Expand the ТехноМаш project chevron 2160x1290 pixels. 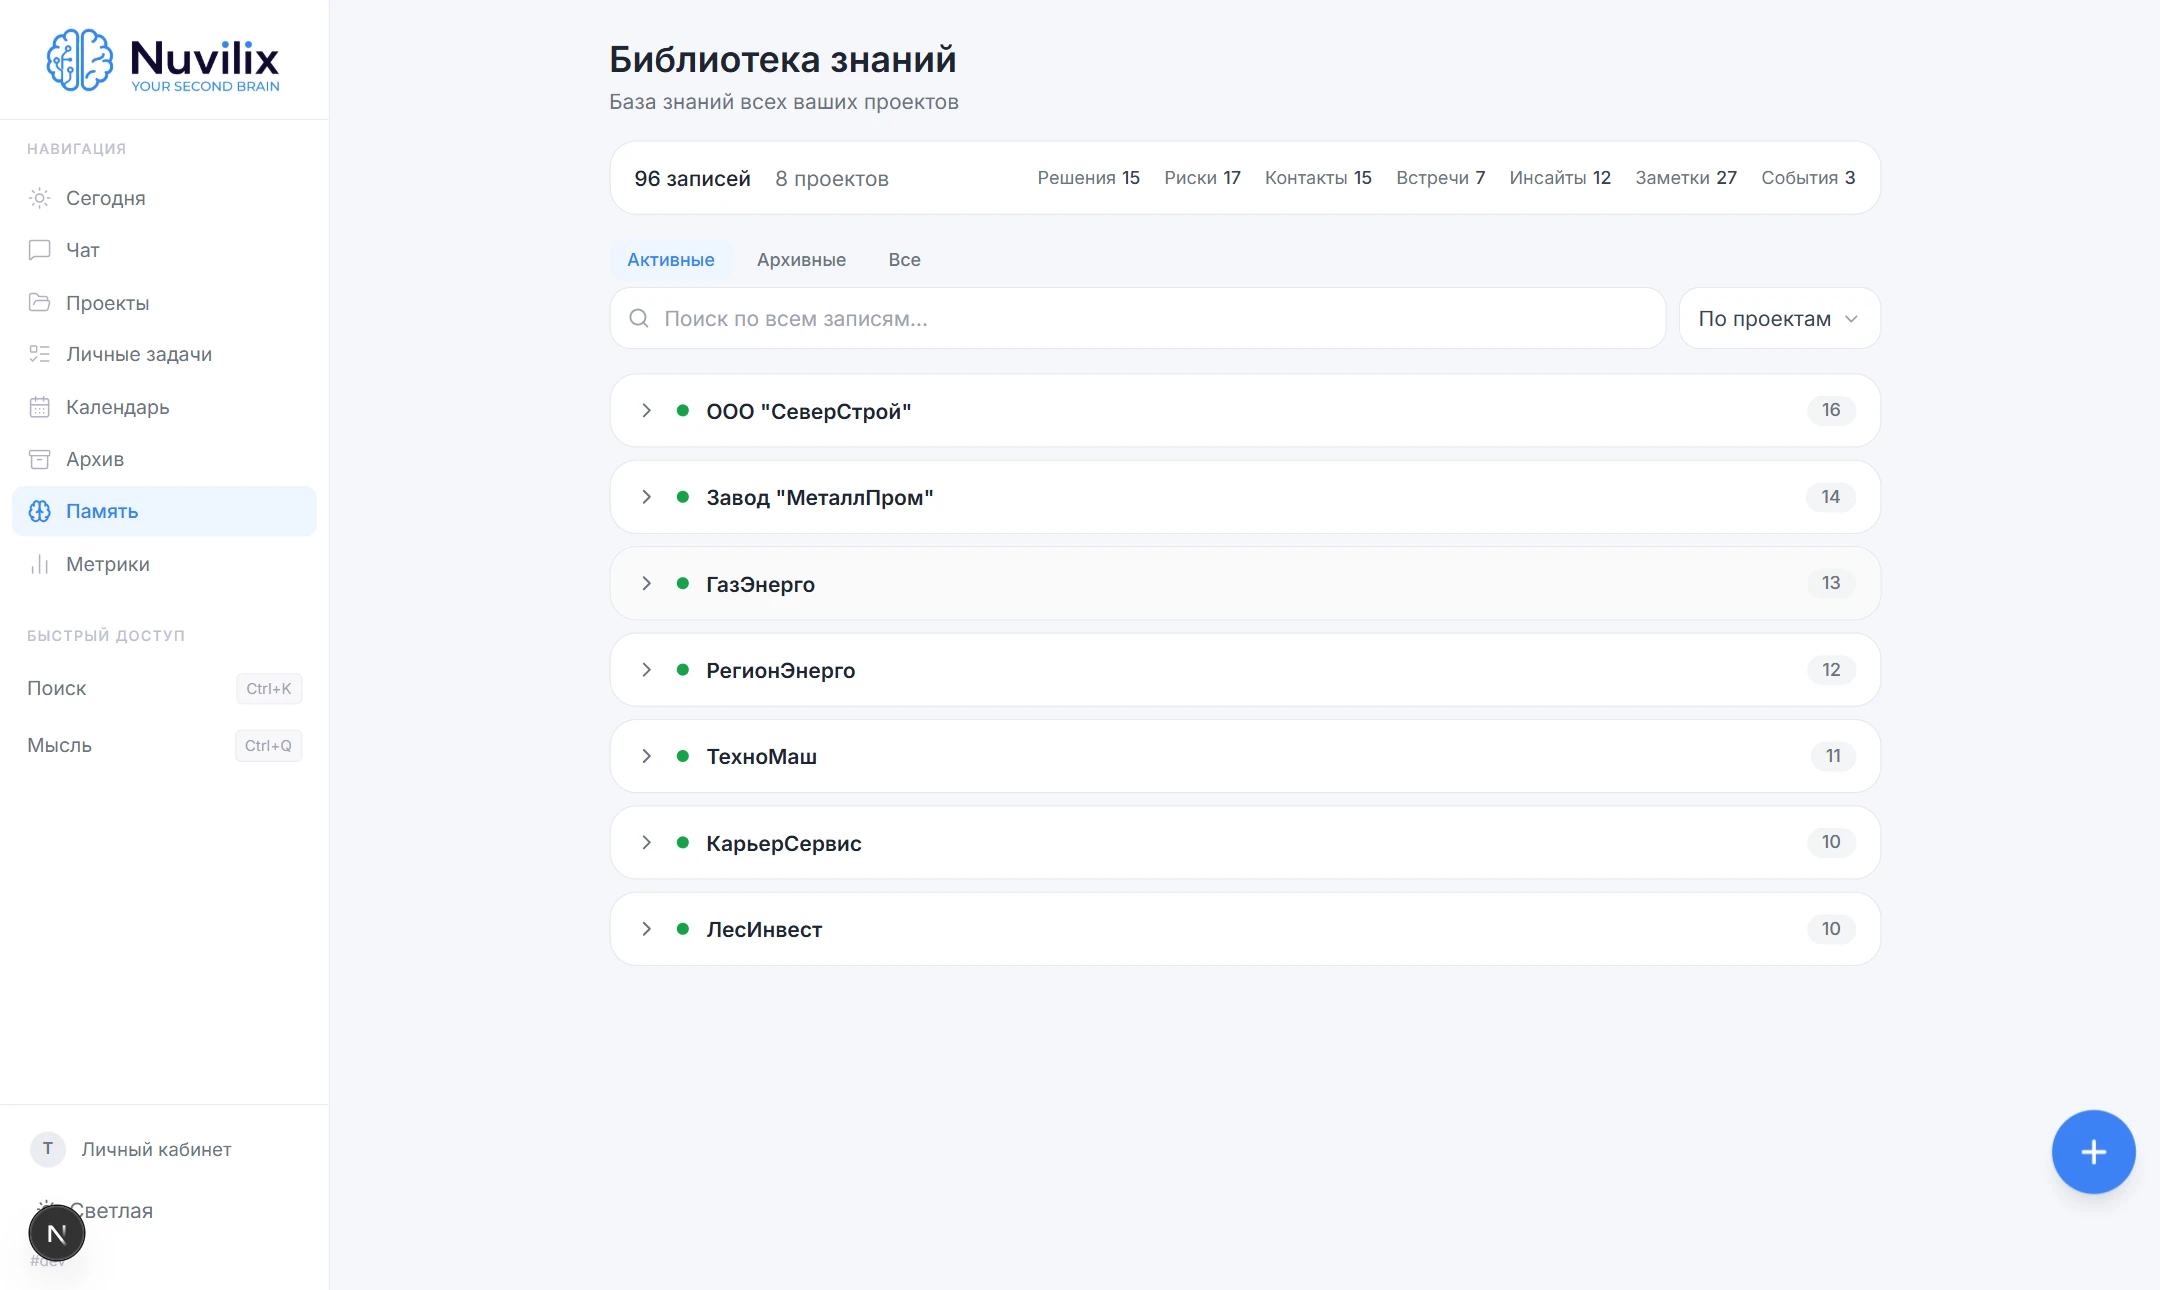[x=647, y=756]
